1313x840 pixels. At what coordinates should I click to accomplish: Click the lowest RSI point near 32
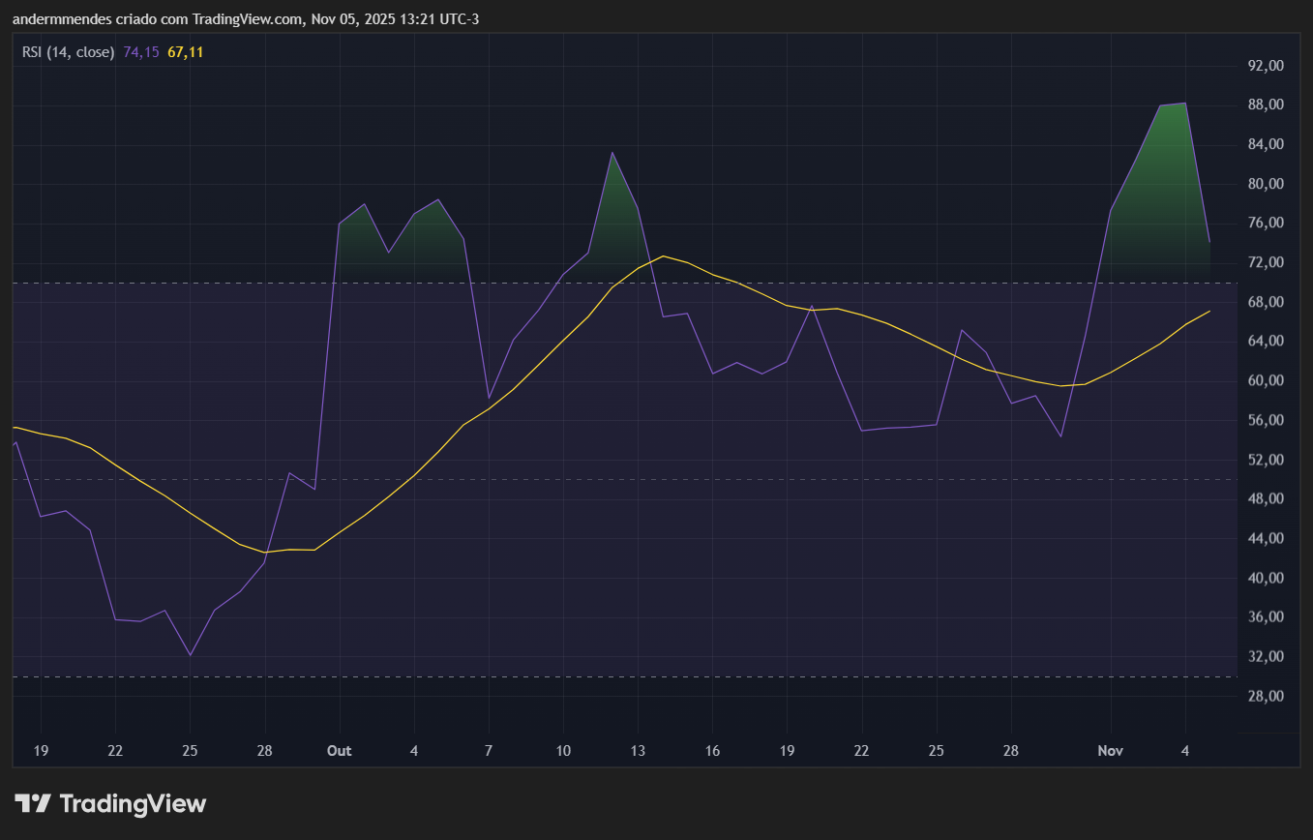190,655
